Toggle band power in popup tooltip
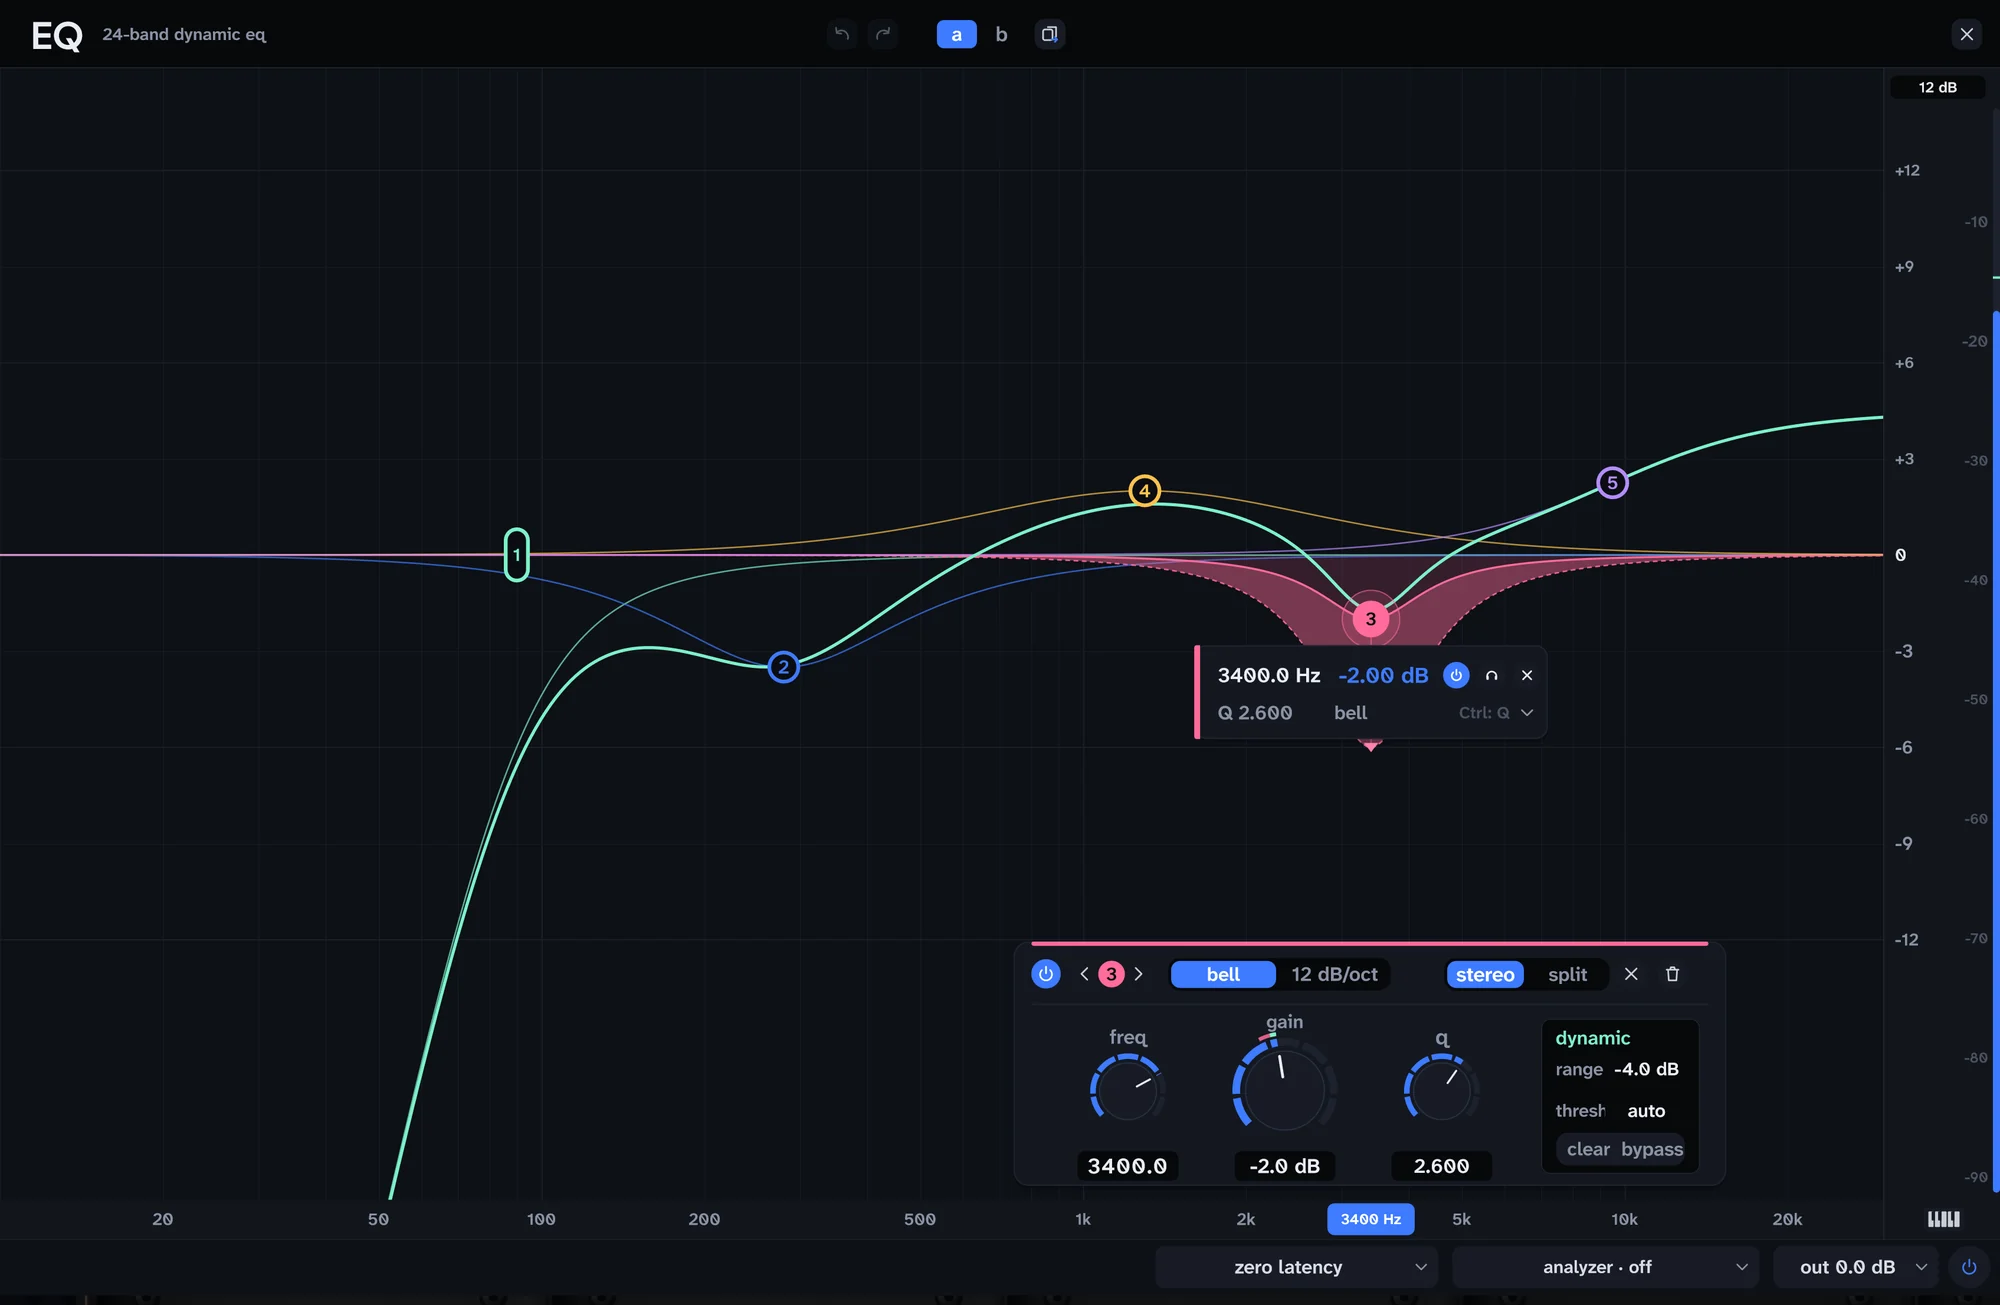The width and height of the screenshot is (2000, 1305). [x=1456, y=675]
